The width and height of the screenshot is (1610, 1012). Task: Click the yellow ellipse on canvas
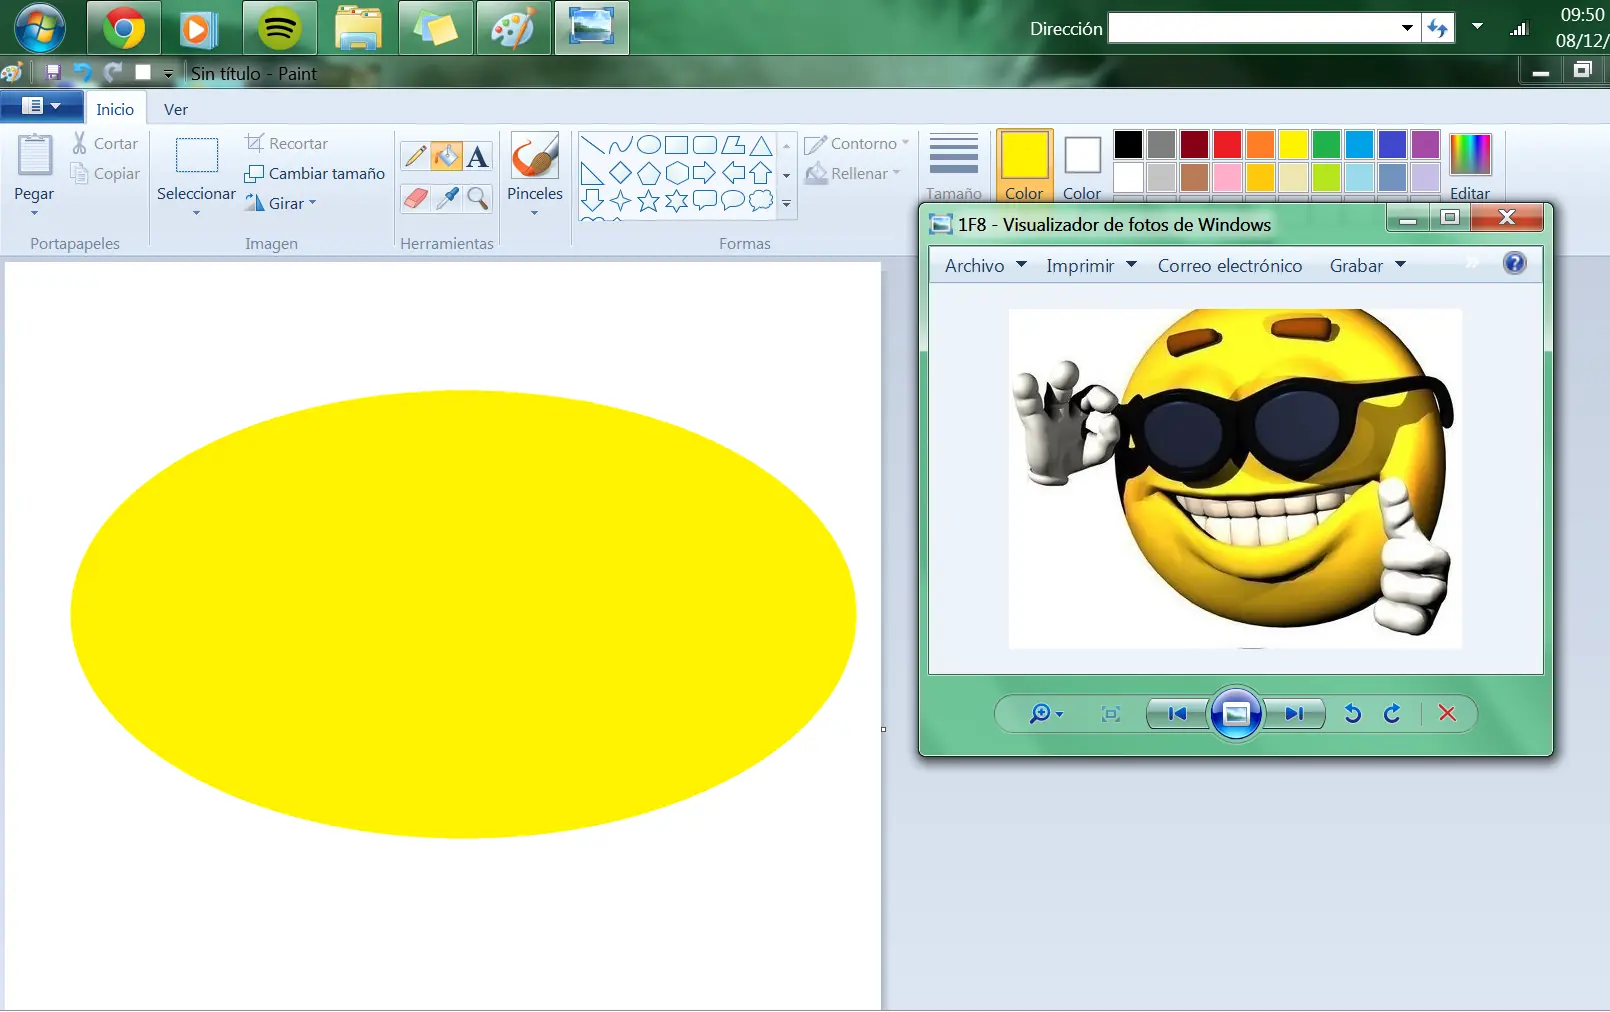pos(463,613)
